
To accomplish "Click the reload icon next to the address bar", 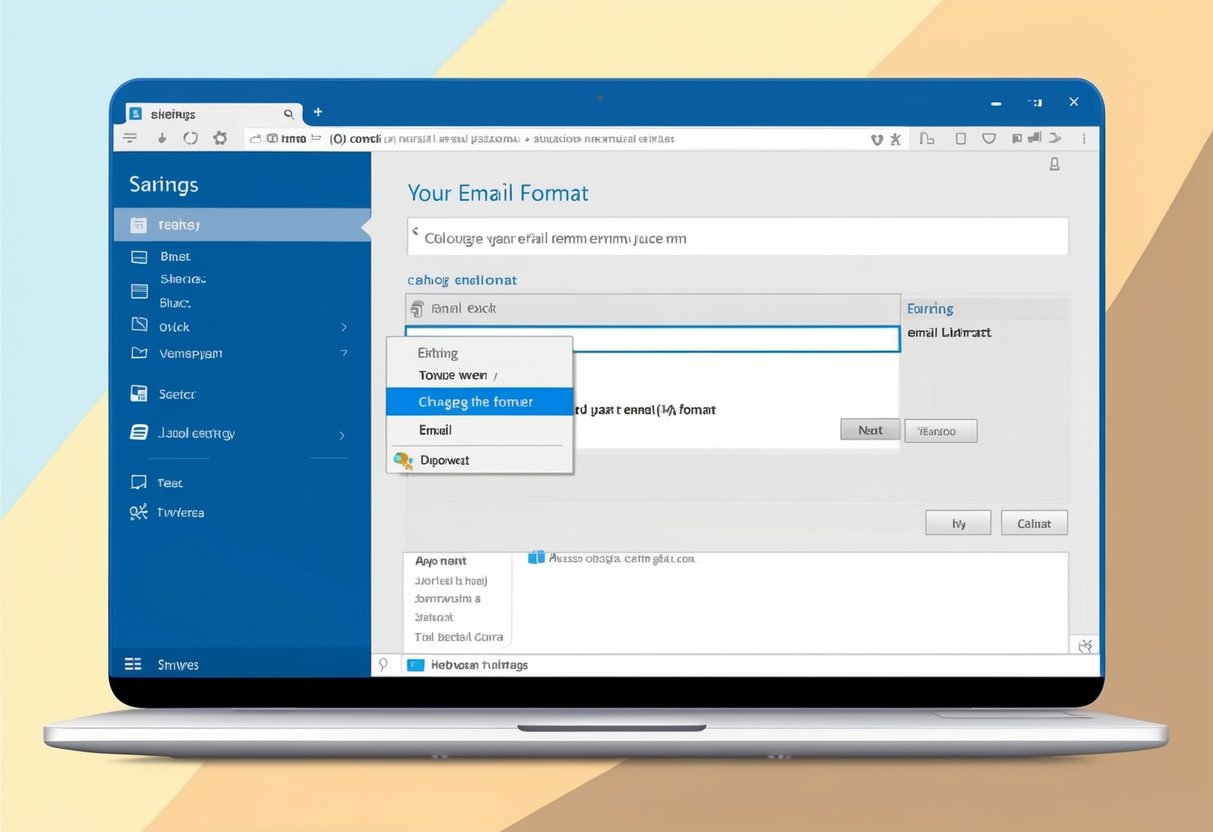I will pos(190,138).
